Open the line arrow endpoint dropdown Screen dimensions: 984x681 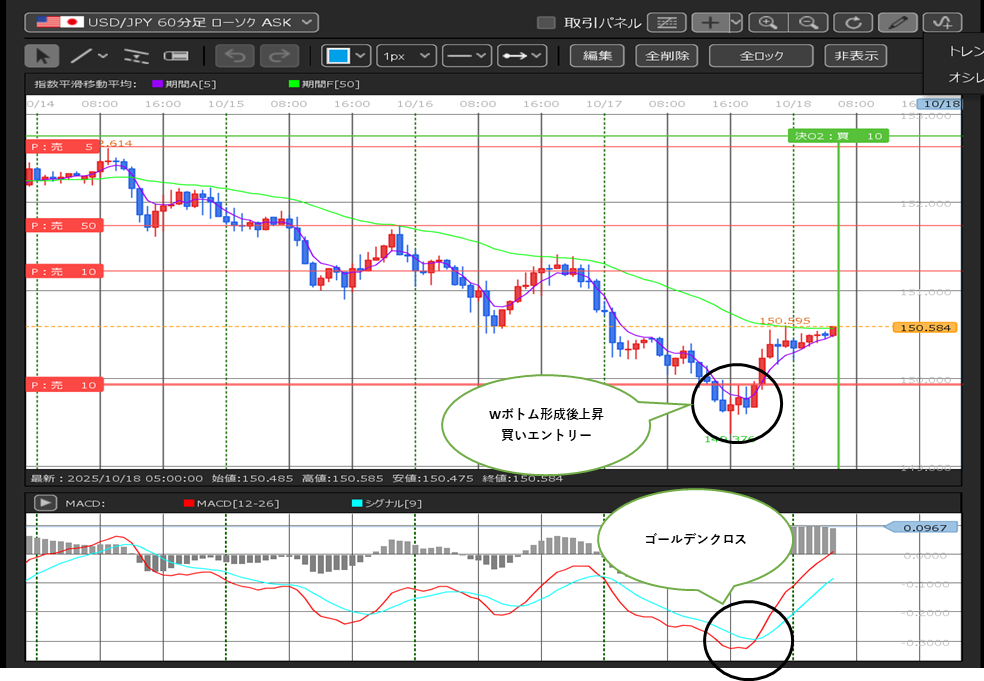pyautogui.click(x=523, y=56)
